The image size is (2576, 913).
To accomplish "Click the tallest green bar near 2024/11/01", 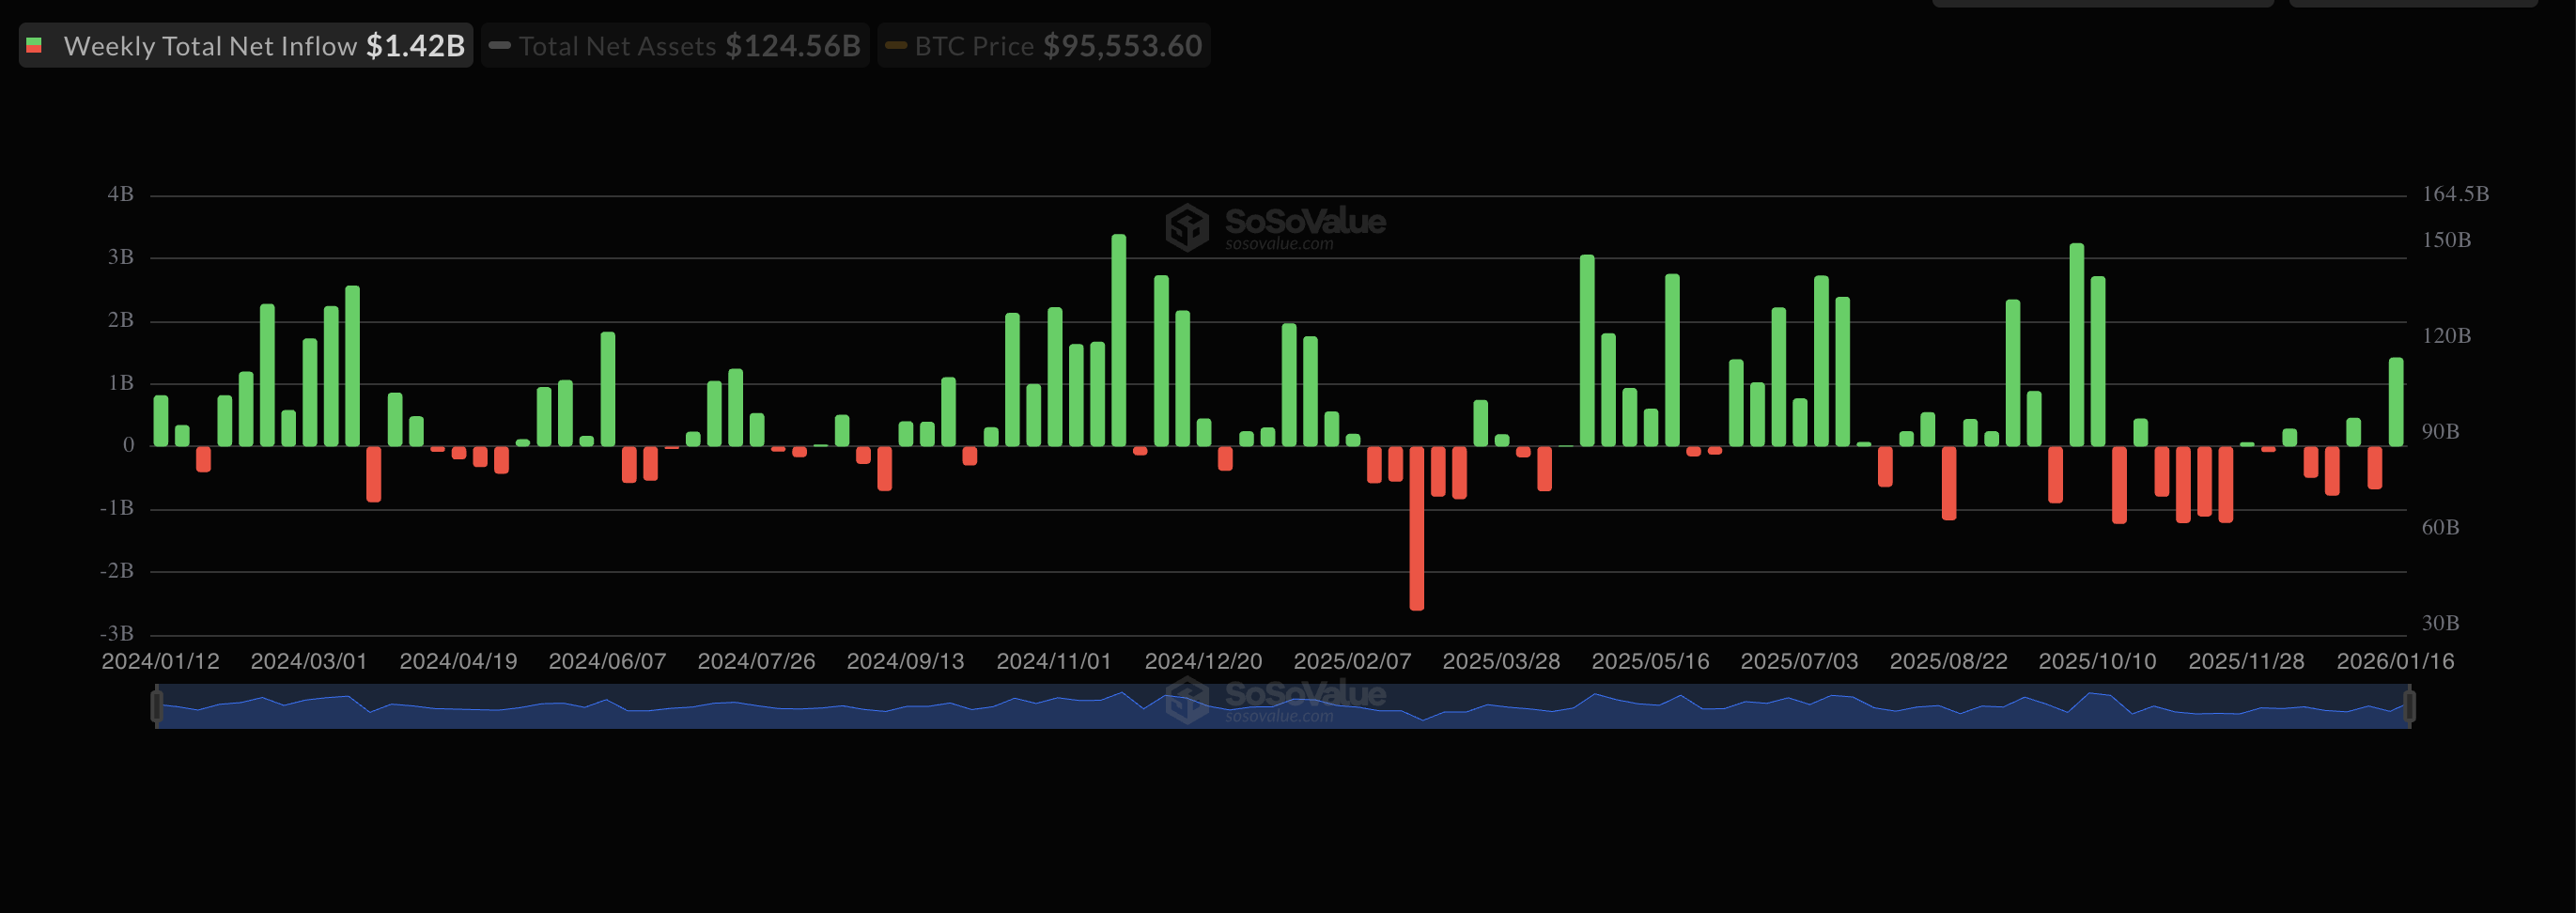I will click(1118, 340).
